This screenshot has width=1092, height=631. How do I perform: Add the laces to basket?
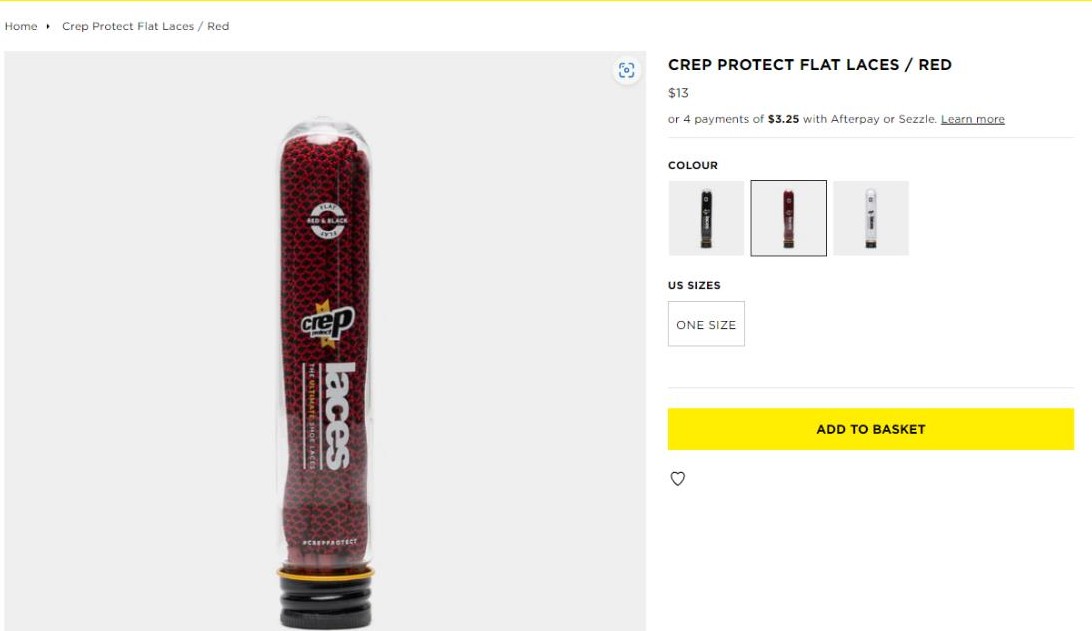tap(871, 429)
